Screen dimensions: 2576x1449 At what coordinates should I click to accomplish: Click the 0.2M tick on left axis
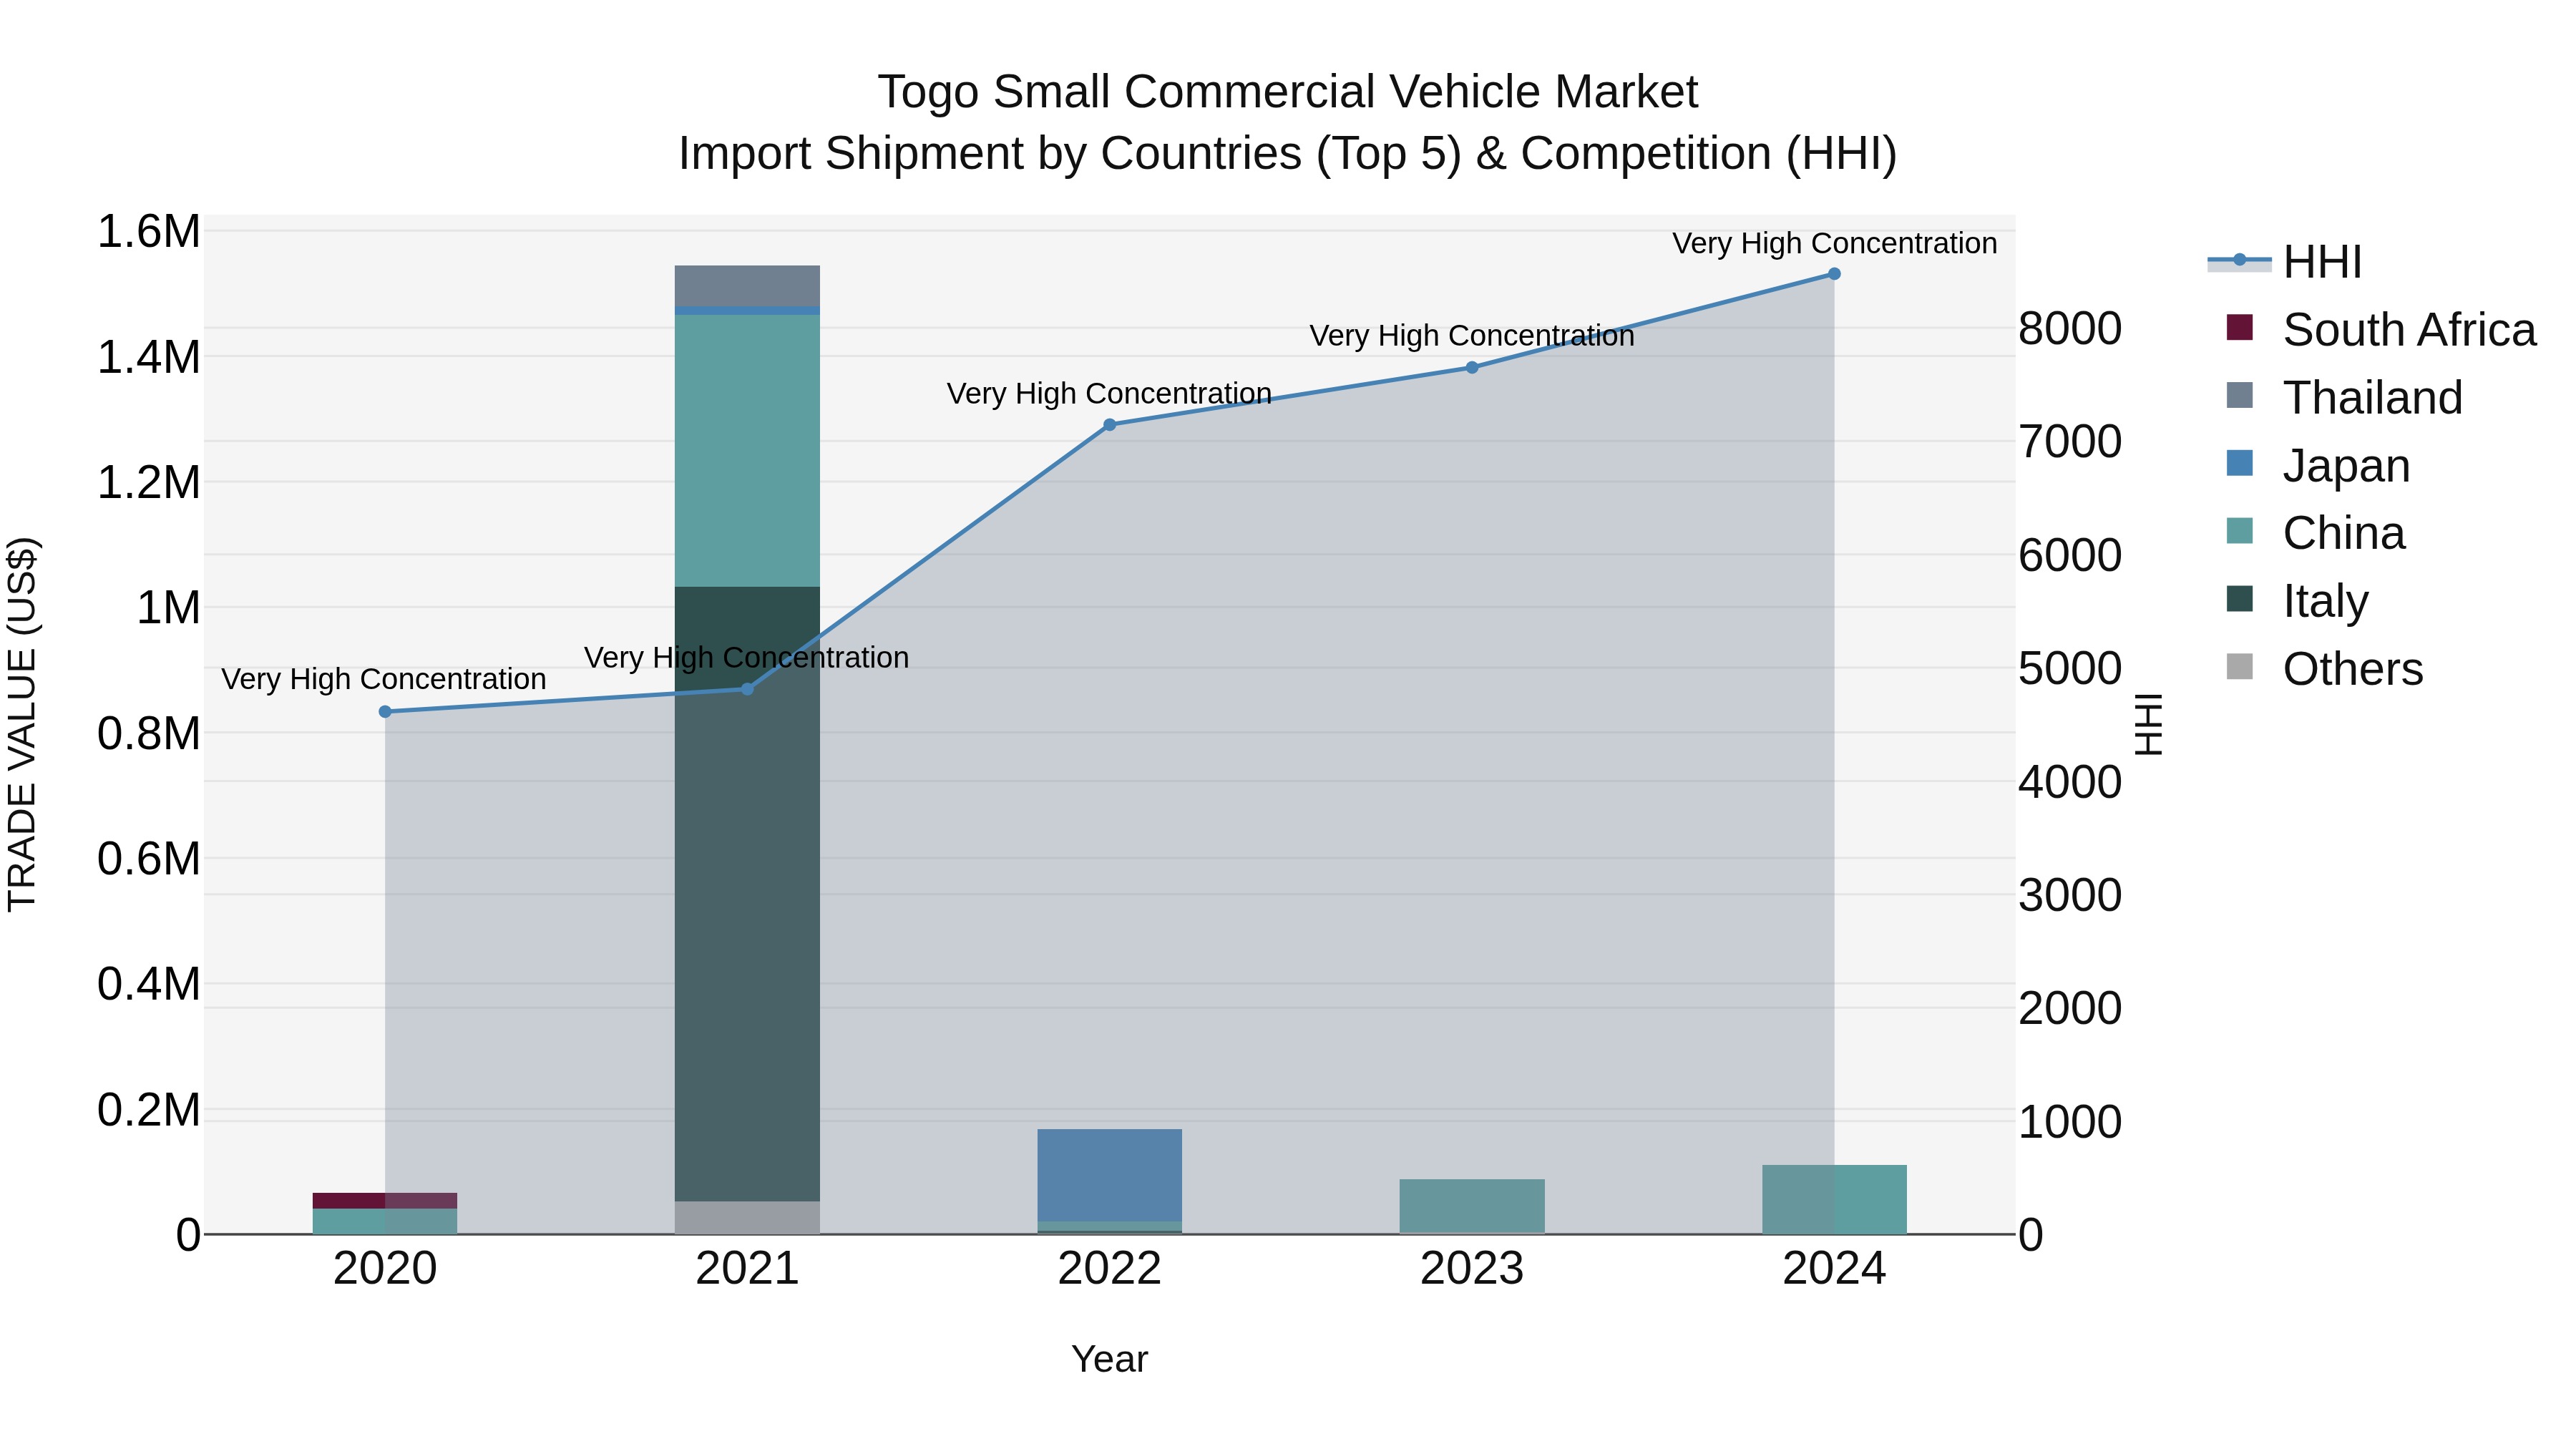149,1110
